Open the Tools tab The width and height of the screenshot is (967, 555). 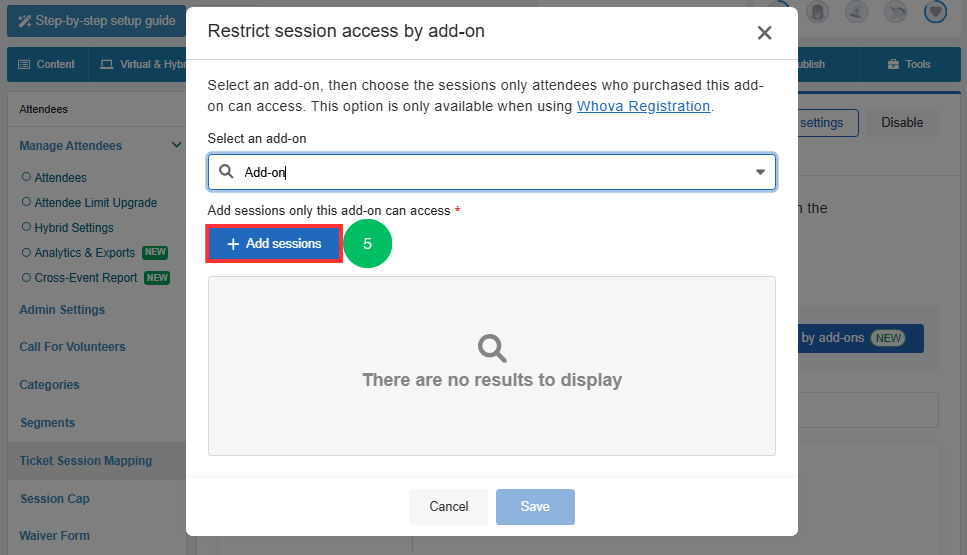[x=909, y=64]
